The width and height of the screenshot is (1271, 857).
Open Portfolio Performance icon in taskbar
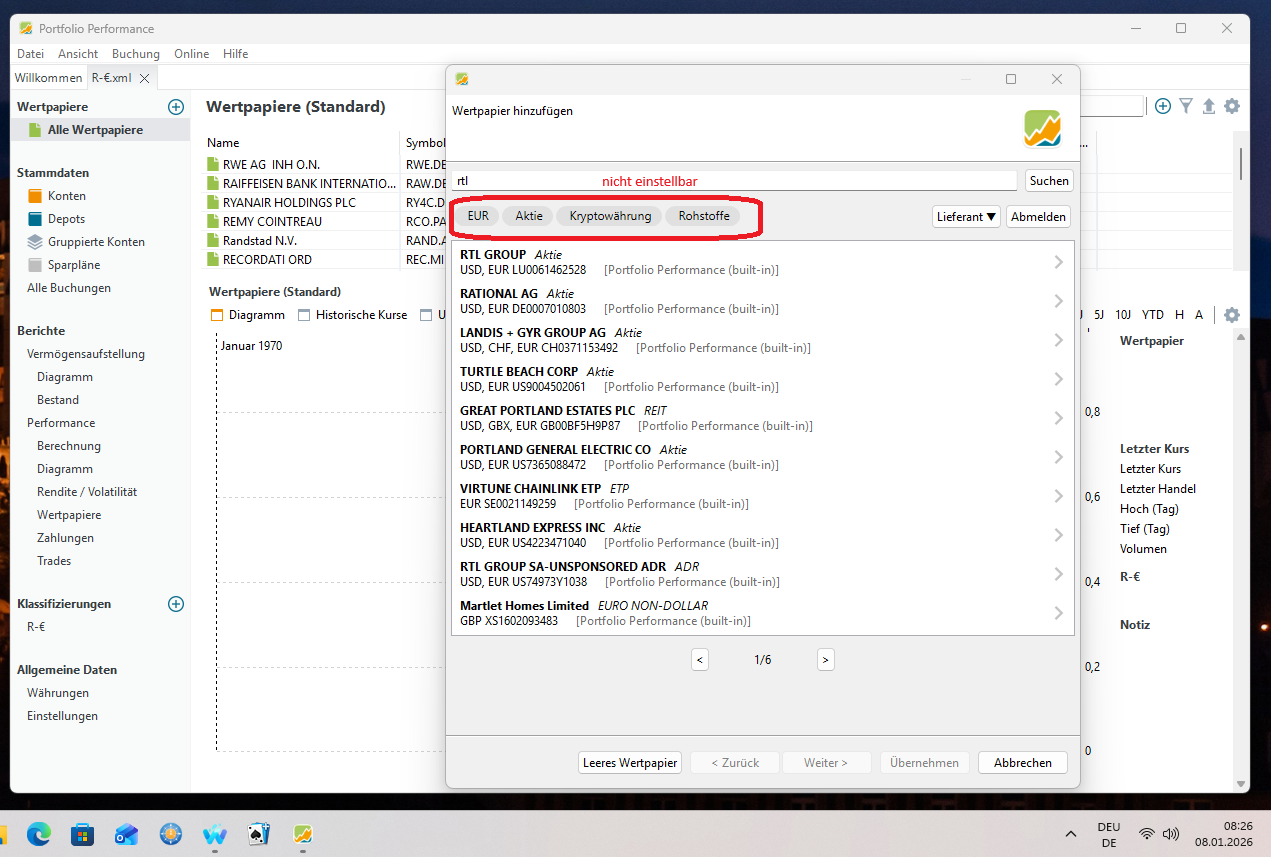point(303,833)
